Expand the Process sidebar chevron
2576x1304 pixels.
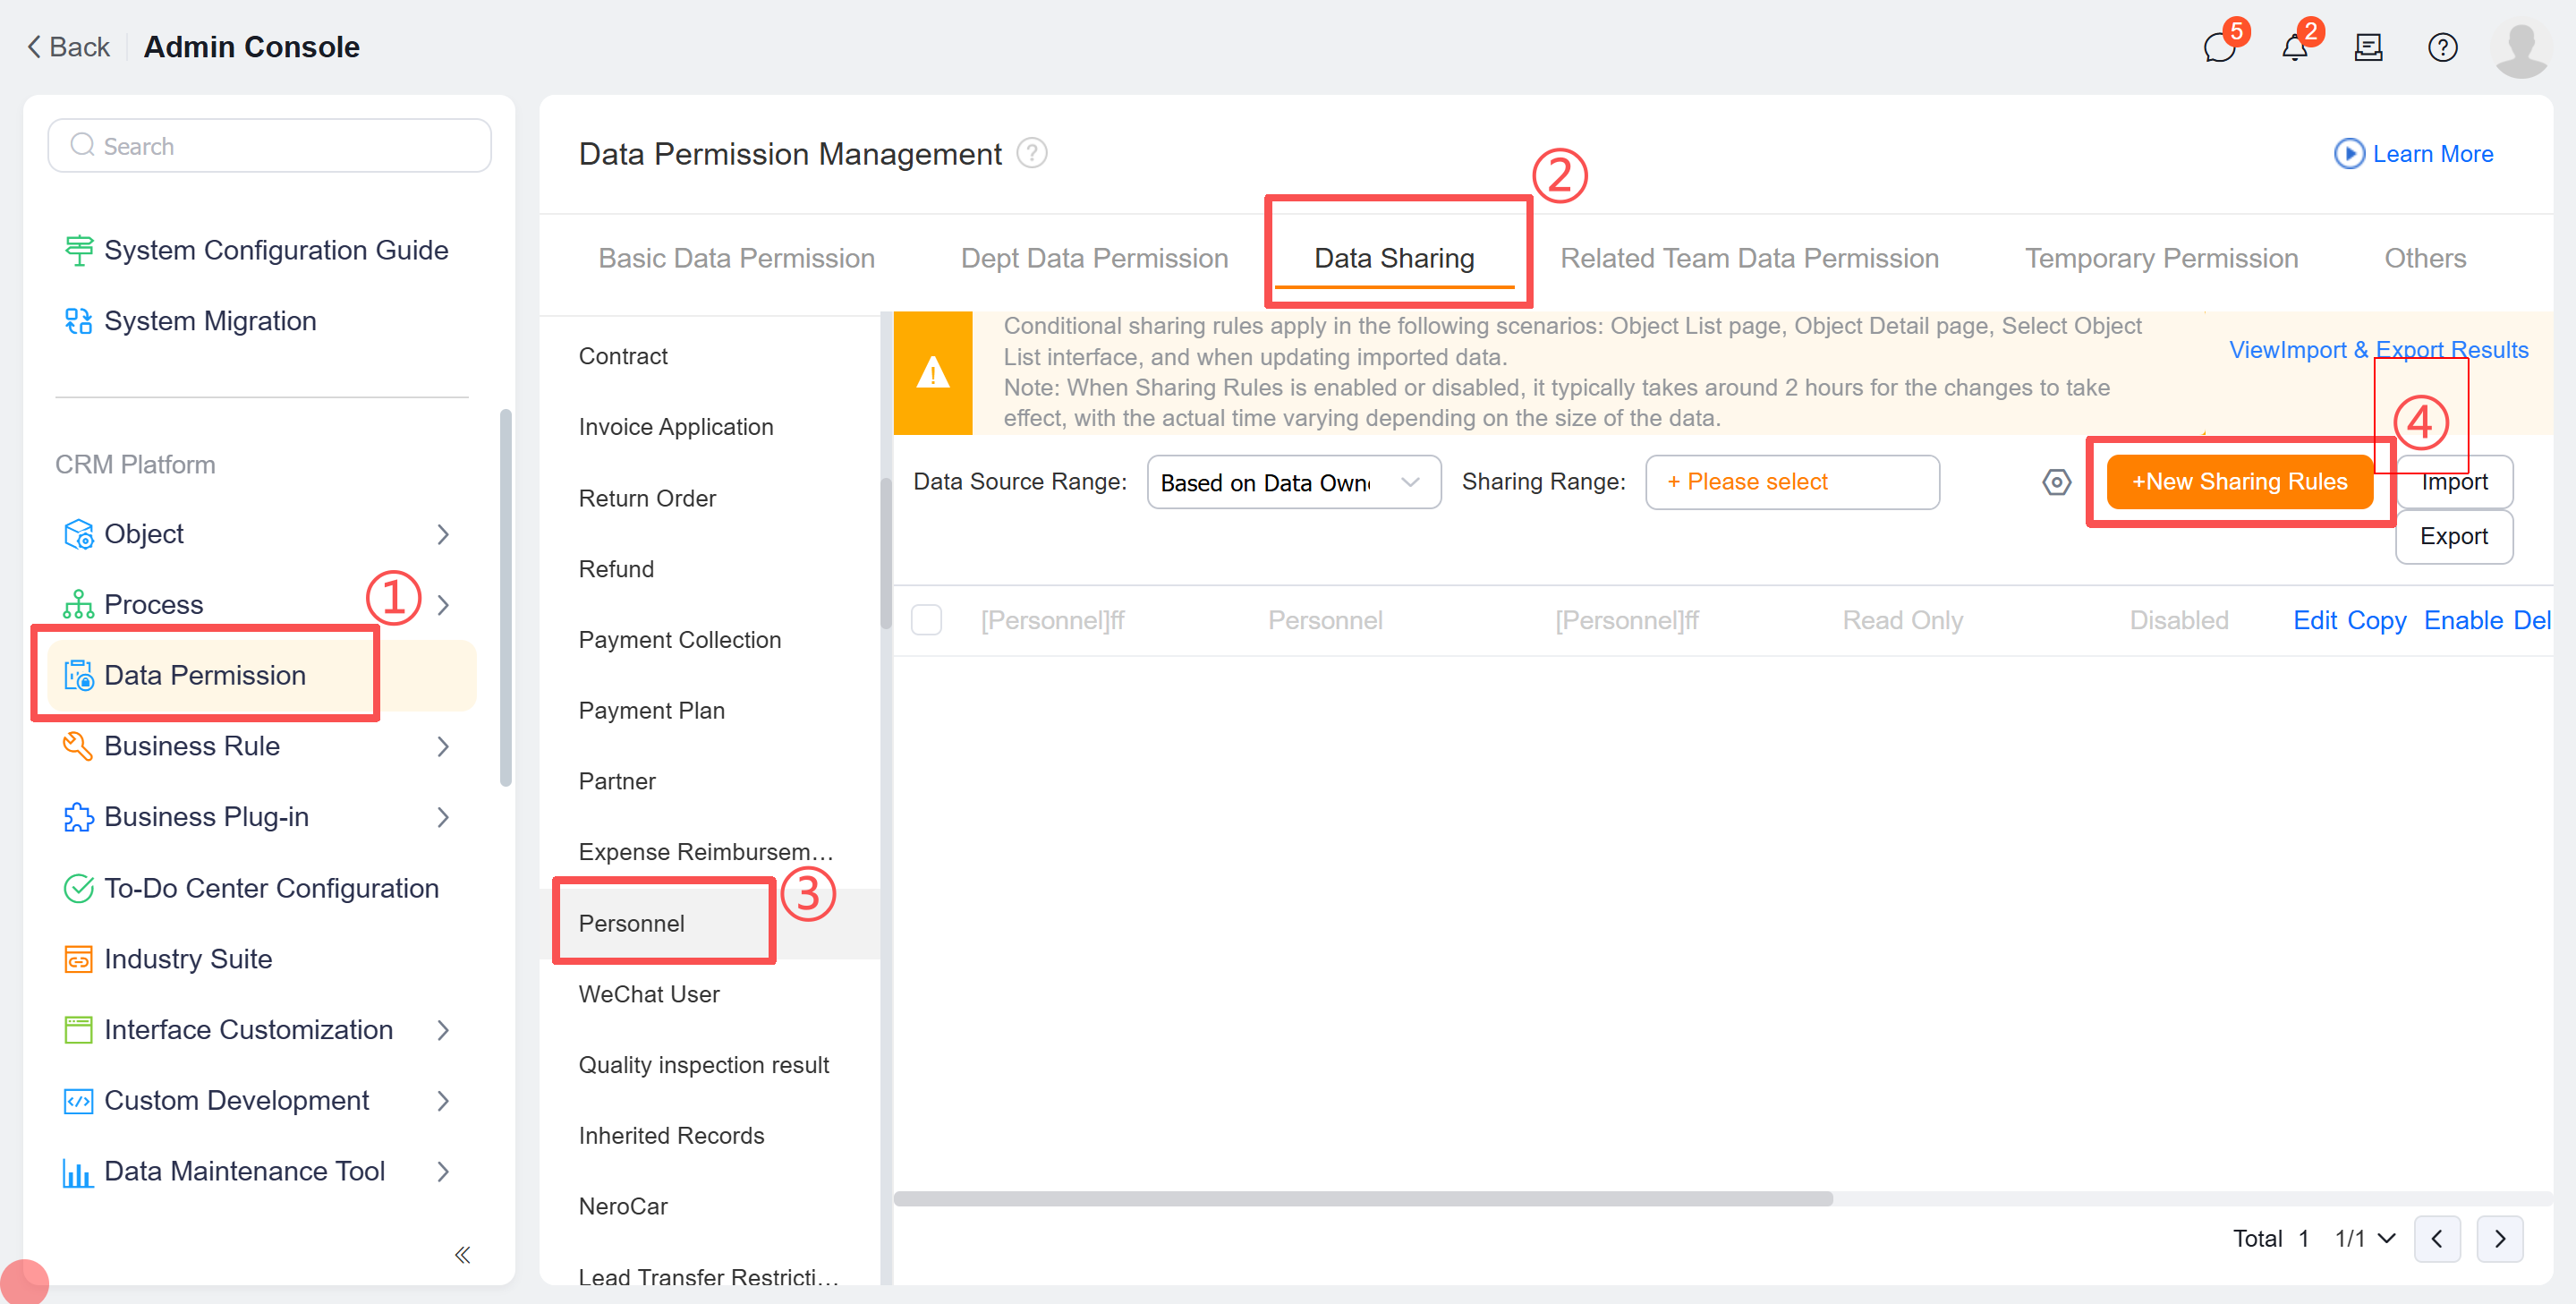pyautogui.click(x=443, y=604)
